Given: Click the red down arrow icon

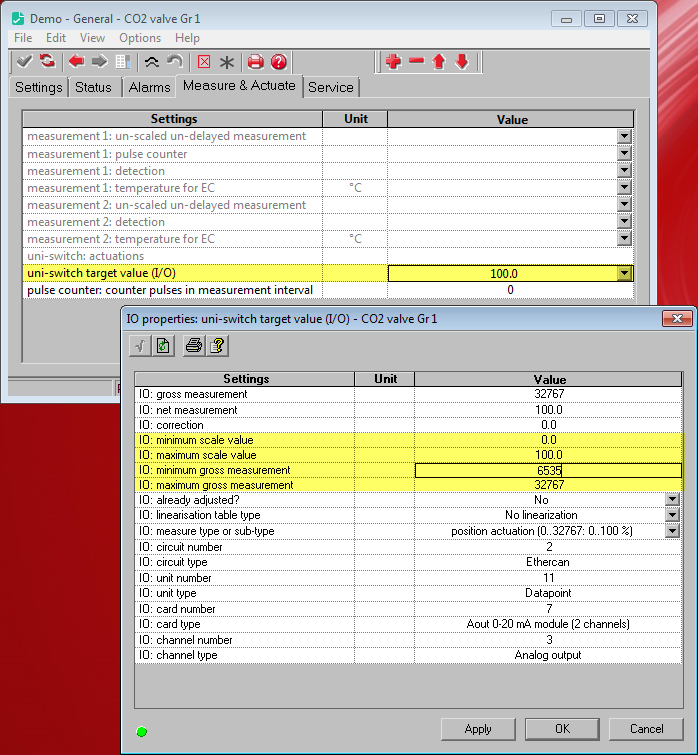Looking at the screenshot, I should point(462,62).
